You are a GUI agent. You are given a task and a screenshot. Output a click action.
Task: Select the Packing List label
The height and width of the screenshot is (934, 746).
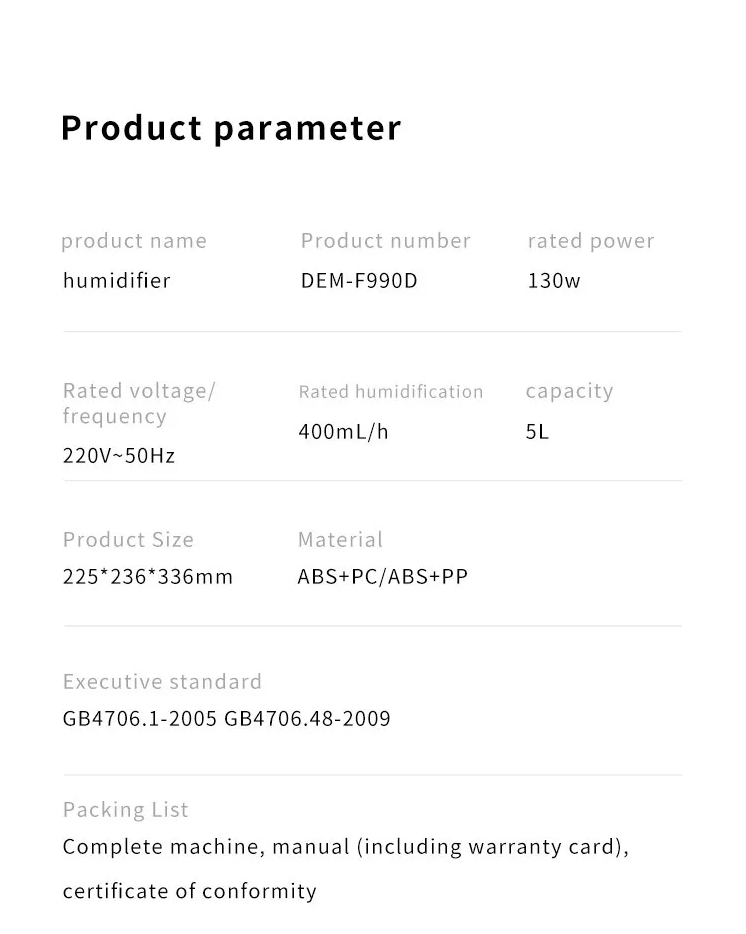tap(125, 810)
